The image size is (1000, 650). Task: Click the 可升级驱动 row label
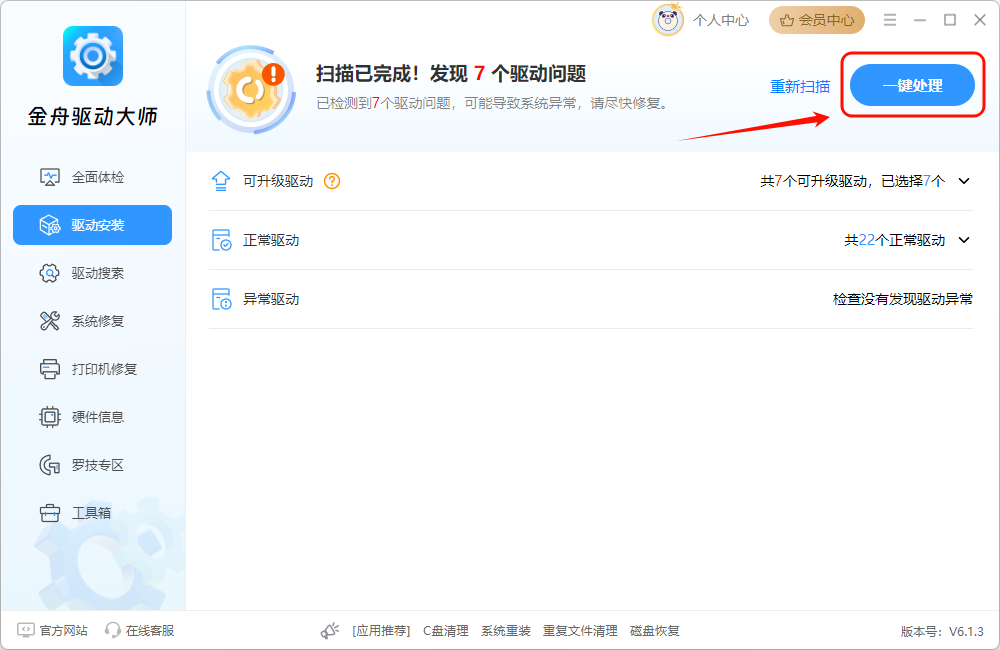coord(278,181)
